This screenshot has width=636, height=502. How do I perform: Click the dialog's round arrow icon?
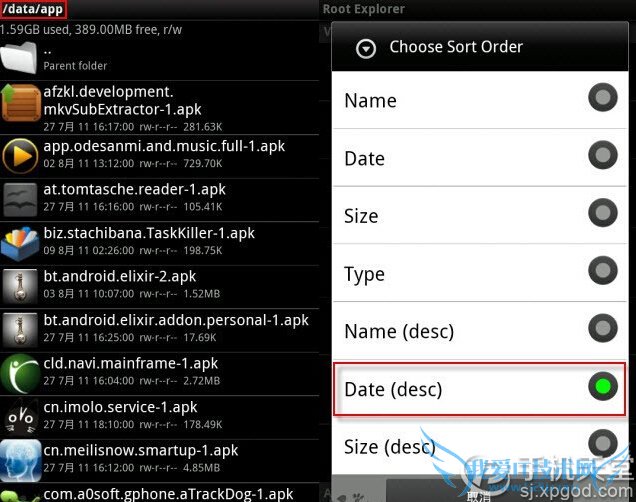point(366,49)
